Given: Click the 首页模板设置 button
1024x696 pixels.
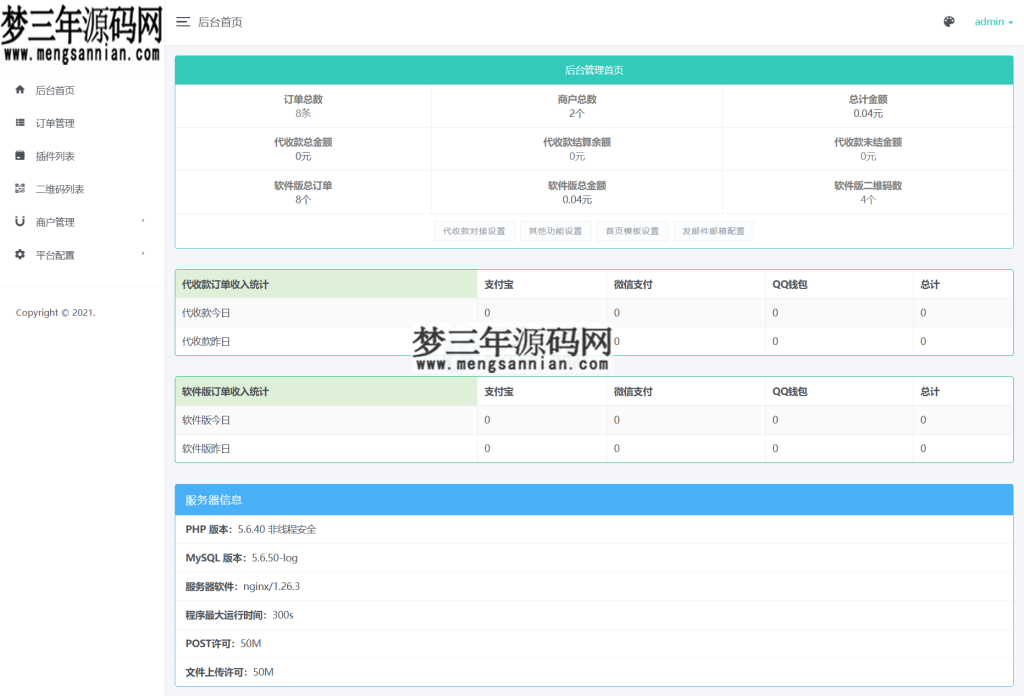Looking at the screenshot, I should [x=632, y=231].
